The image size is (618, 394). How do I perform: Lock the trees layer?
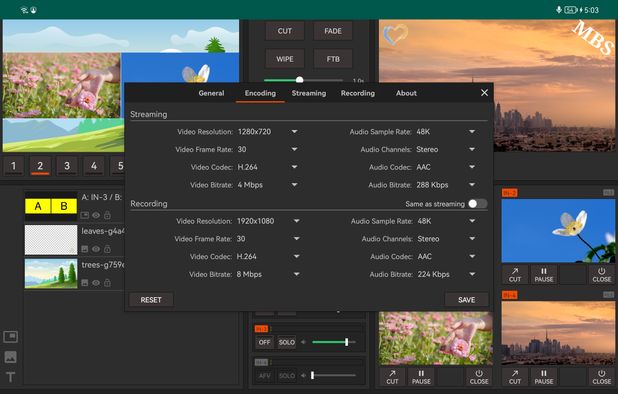[107, 282]
